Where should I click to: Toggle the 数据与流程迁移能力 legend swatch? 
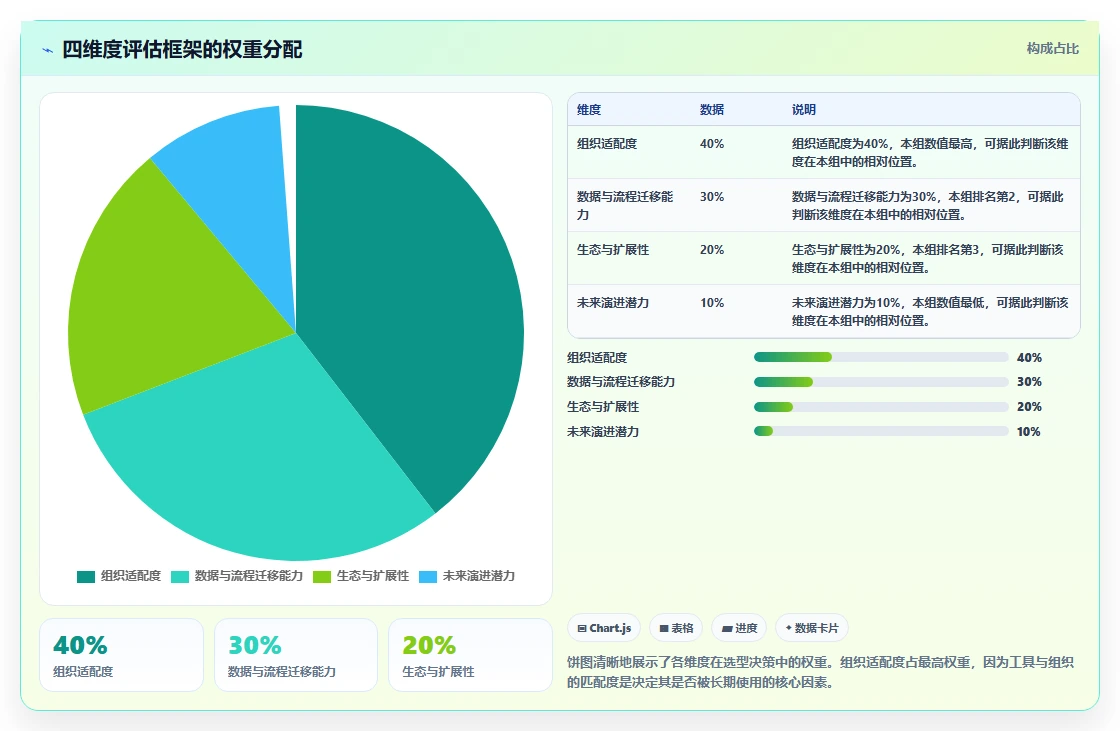180,577
